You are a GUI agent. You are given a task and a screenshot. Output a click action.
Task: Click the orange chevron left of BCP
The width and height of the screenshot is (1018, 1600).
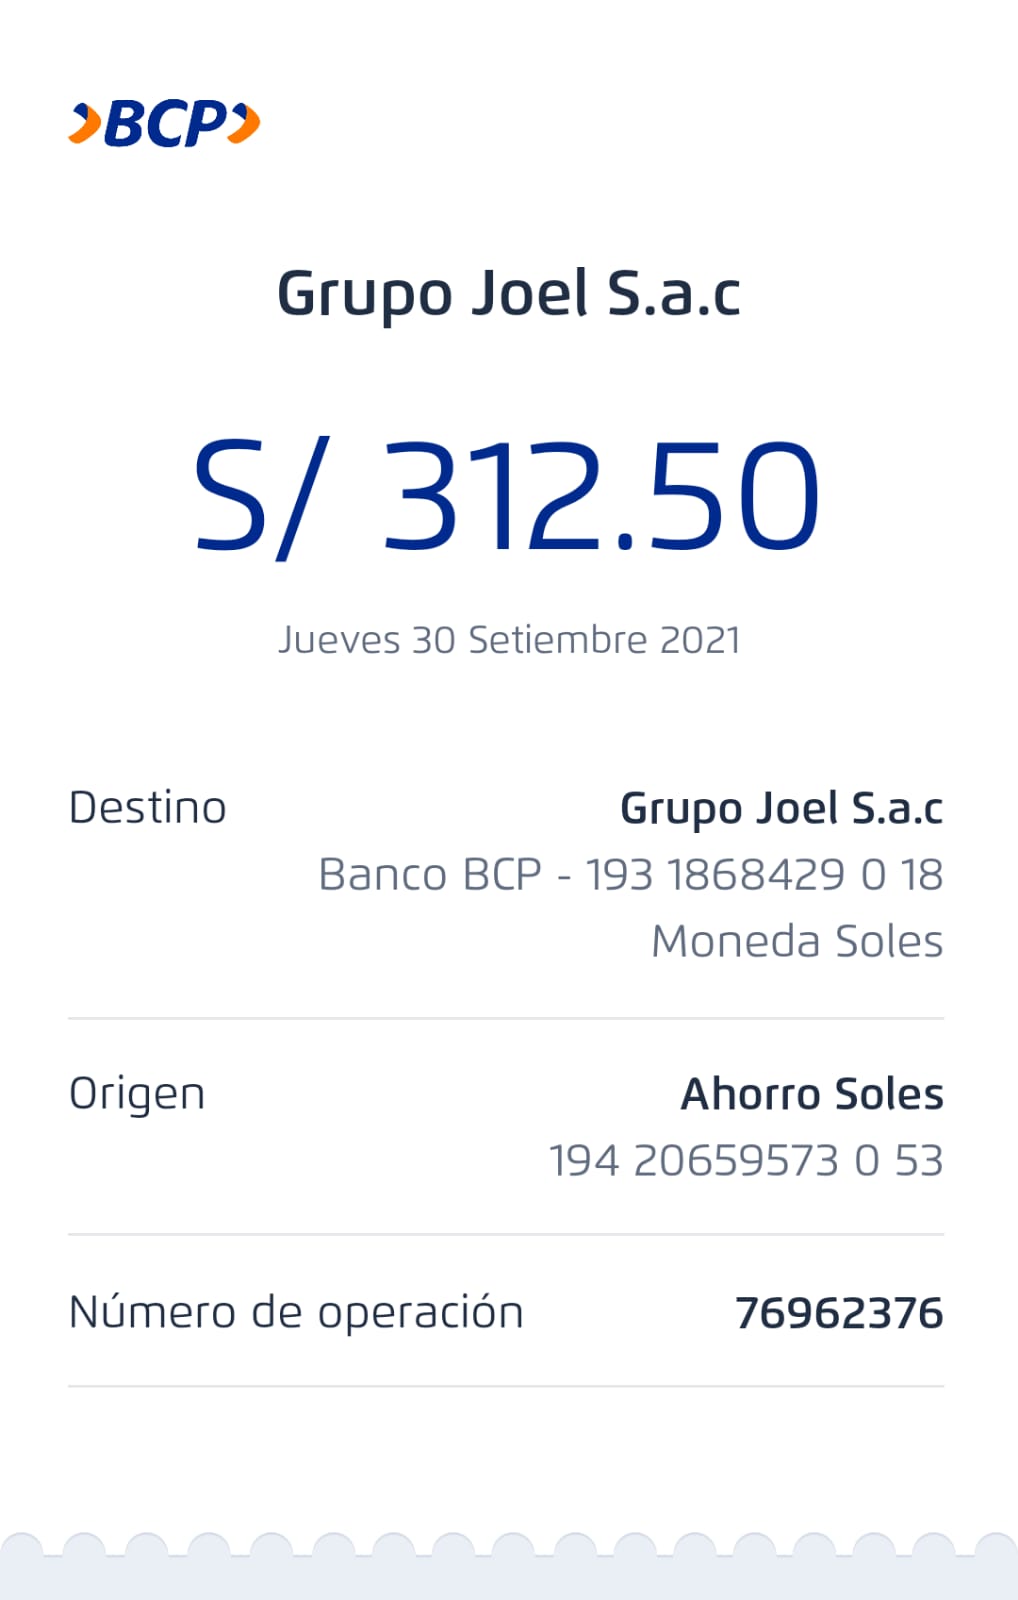click(85, 124)
